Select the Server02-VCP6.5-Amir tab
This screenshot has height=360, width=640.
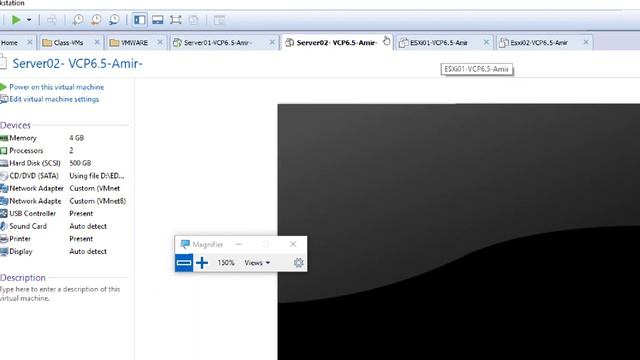336,42
